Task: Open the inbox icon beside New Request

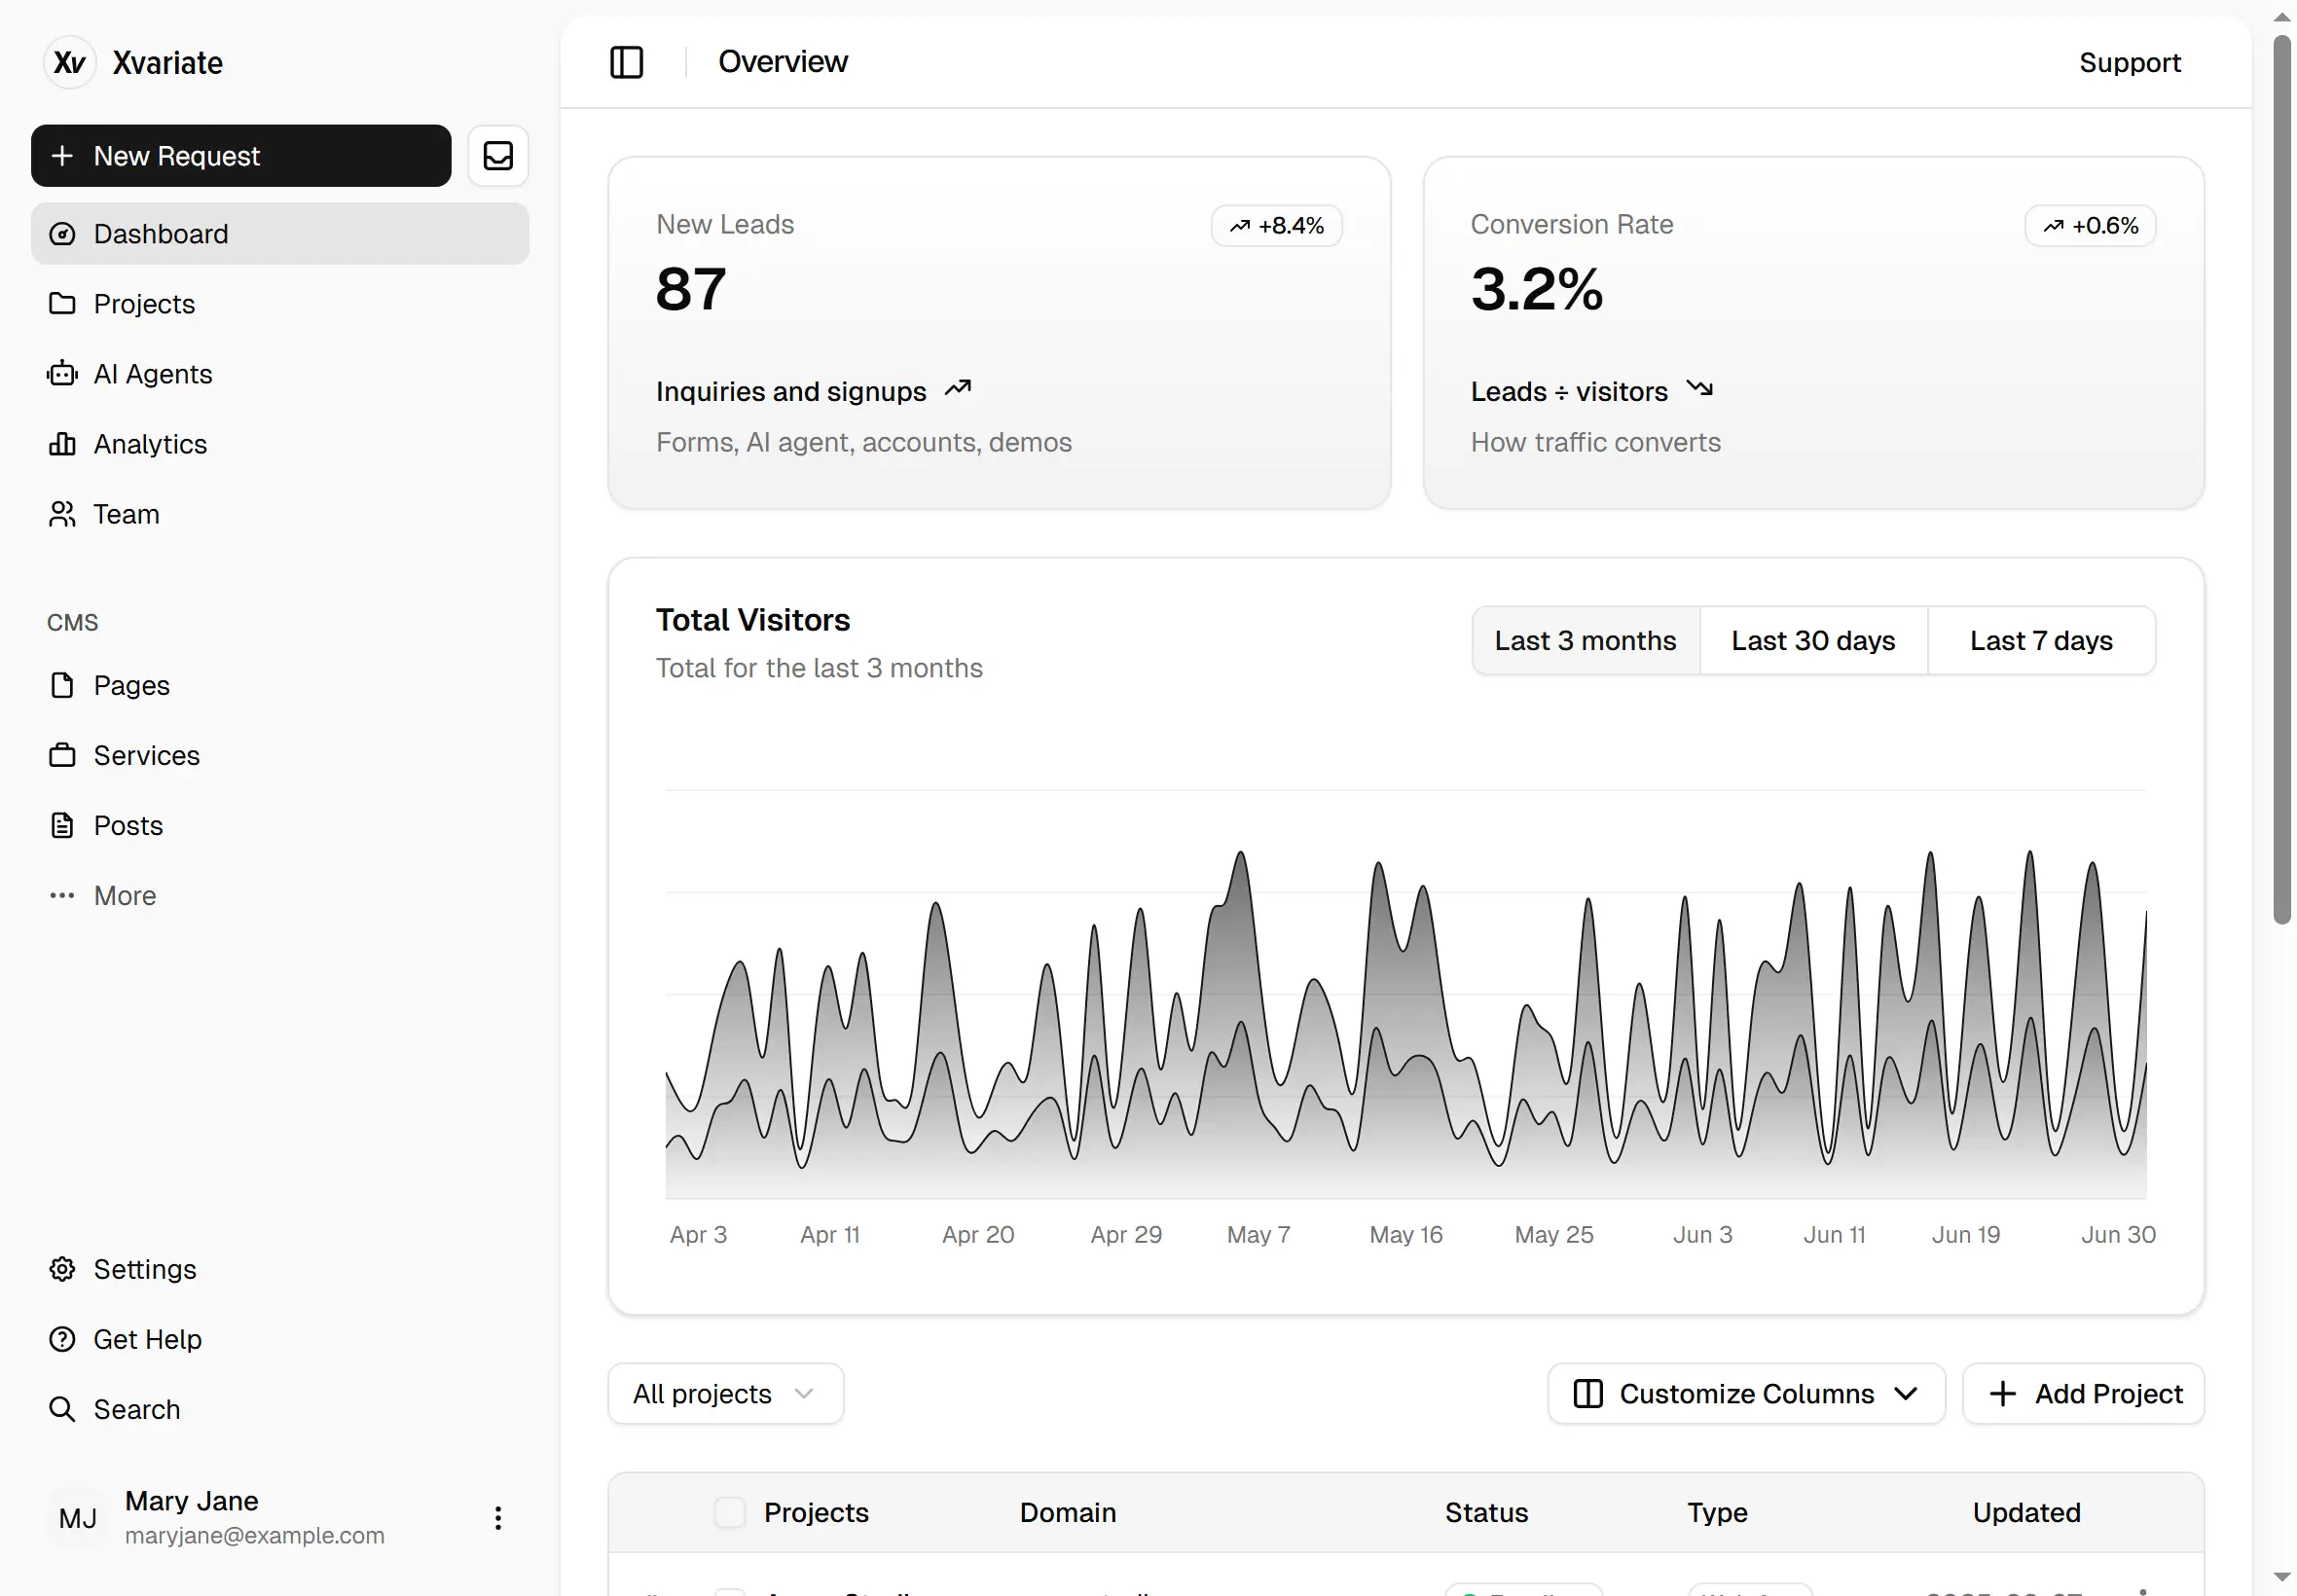Action: coord(498,155)
